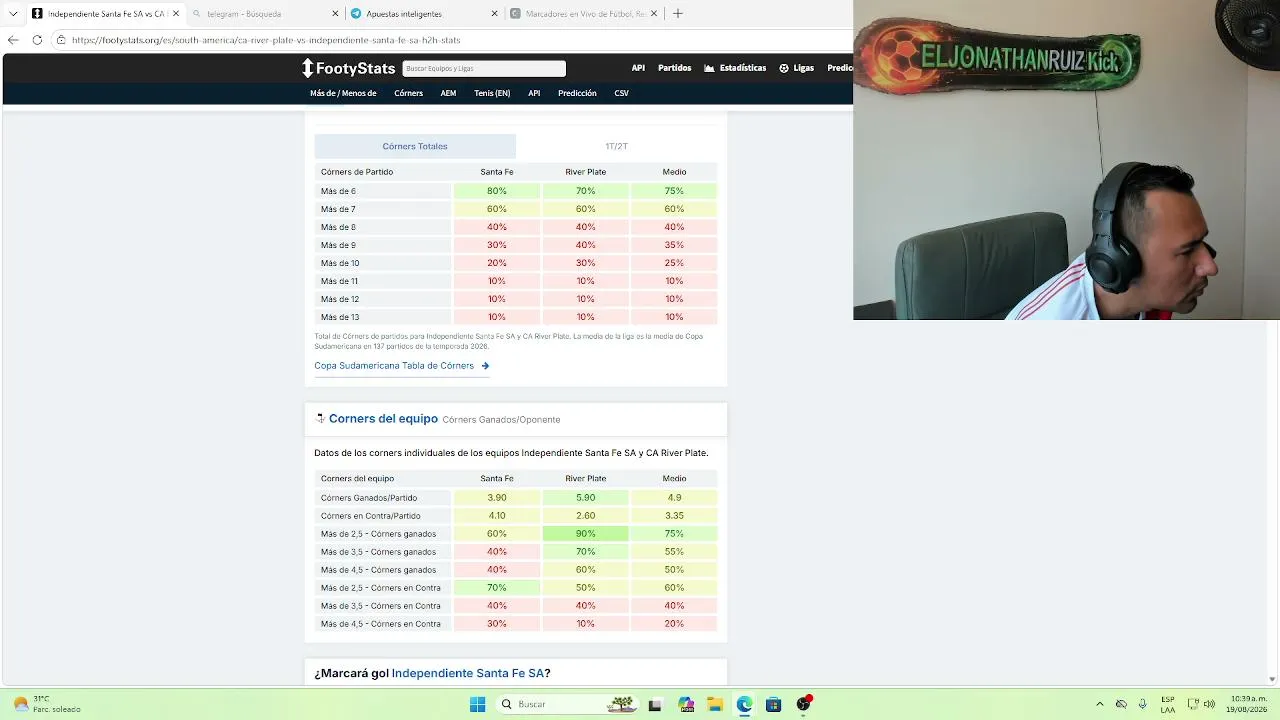Open Task View from the taskbar
Screen dimensions: 1280x720
[x=655, y=704]
